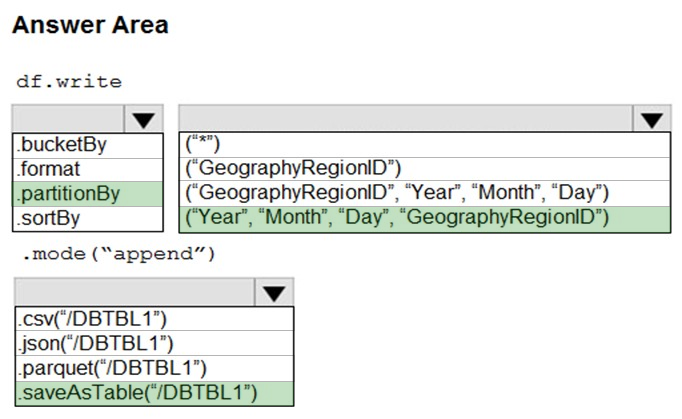Choose the .json("/DBTBL1") option
Screen dimensions: 682x419
click(x=154, y=343)
